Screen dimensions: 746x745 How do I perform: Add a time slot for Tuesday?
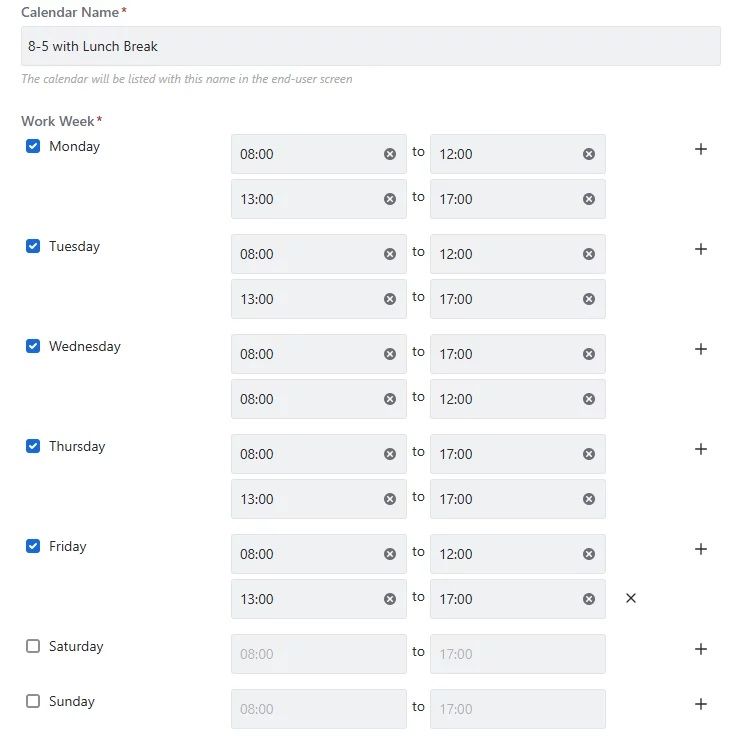click(x=701, y=249)
